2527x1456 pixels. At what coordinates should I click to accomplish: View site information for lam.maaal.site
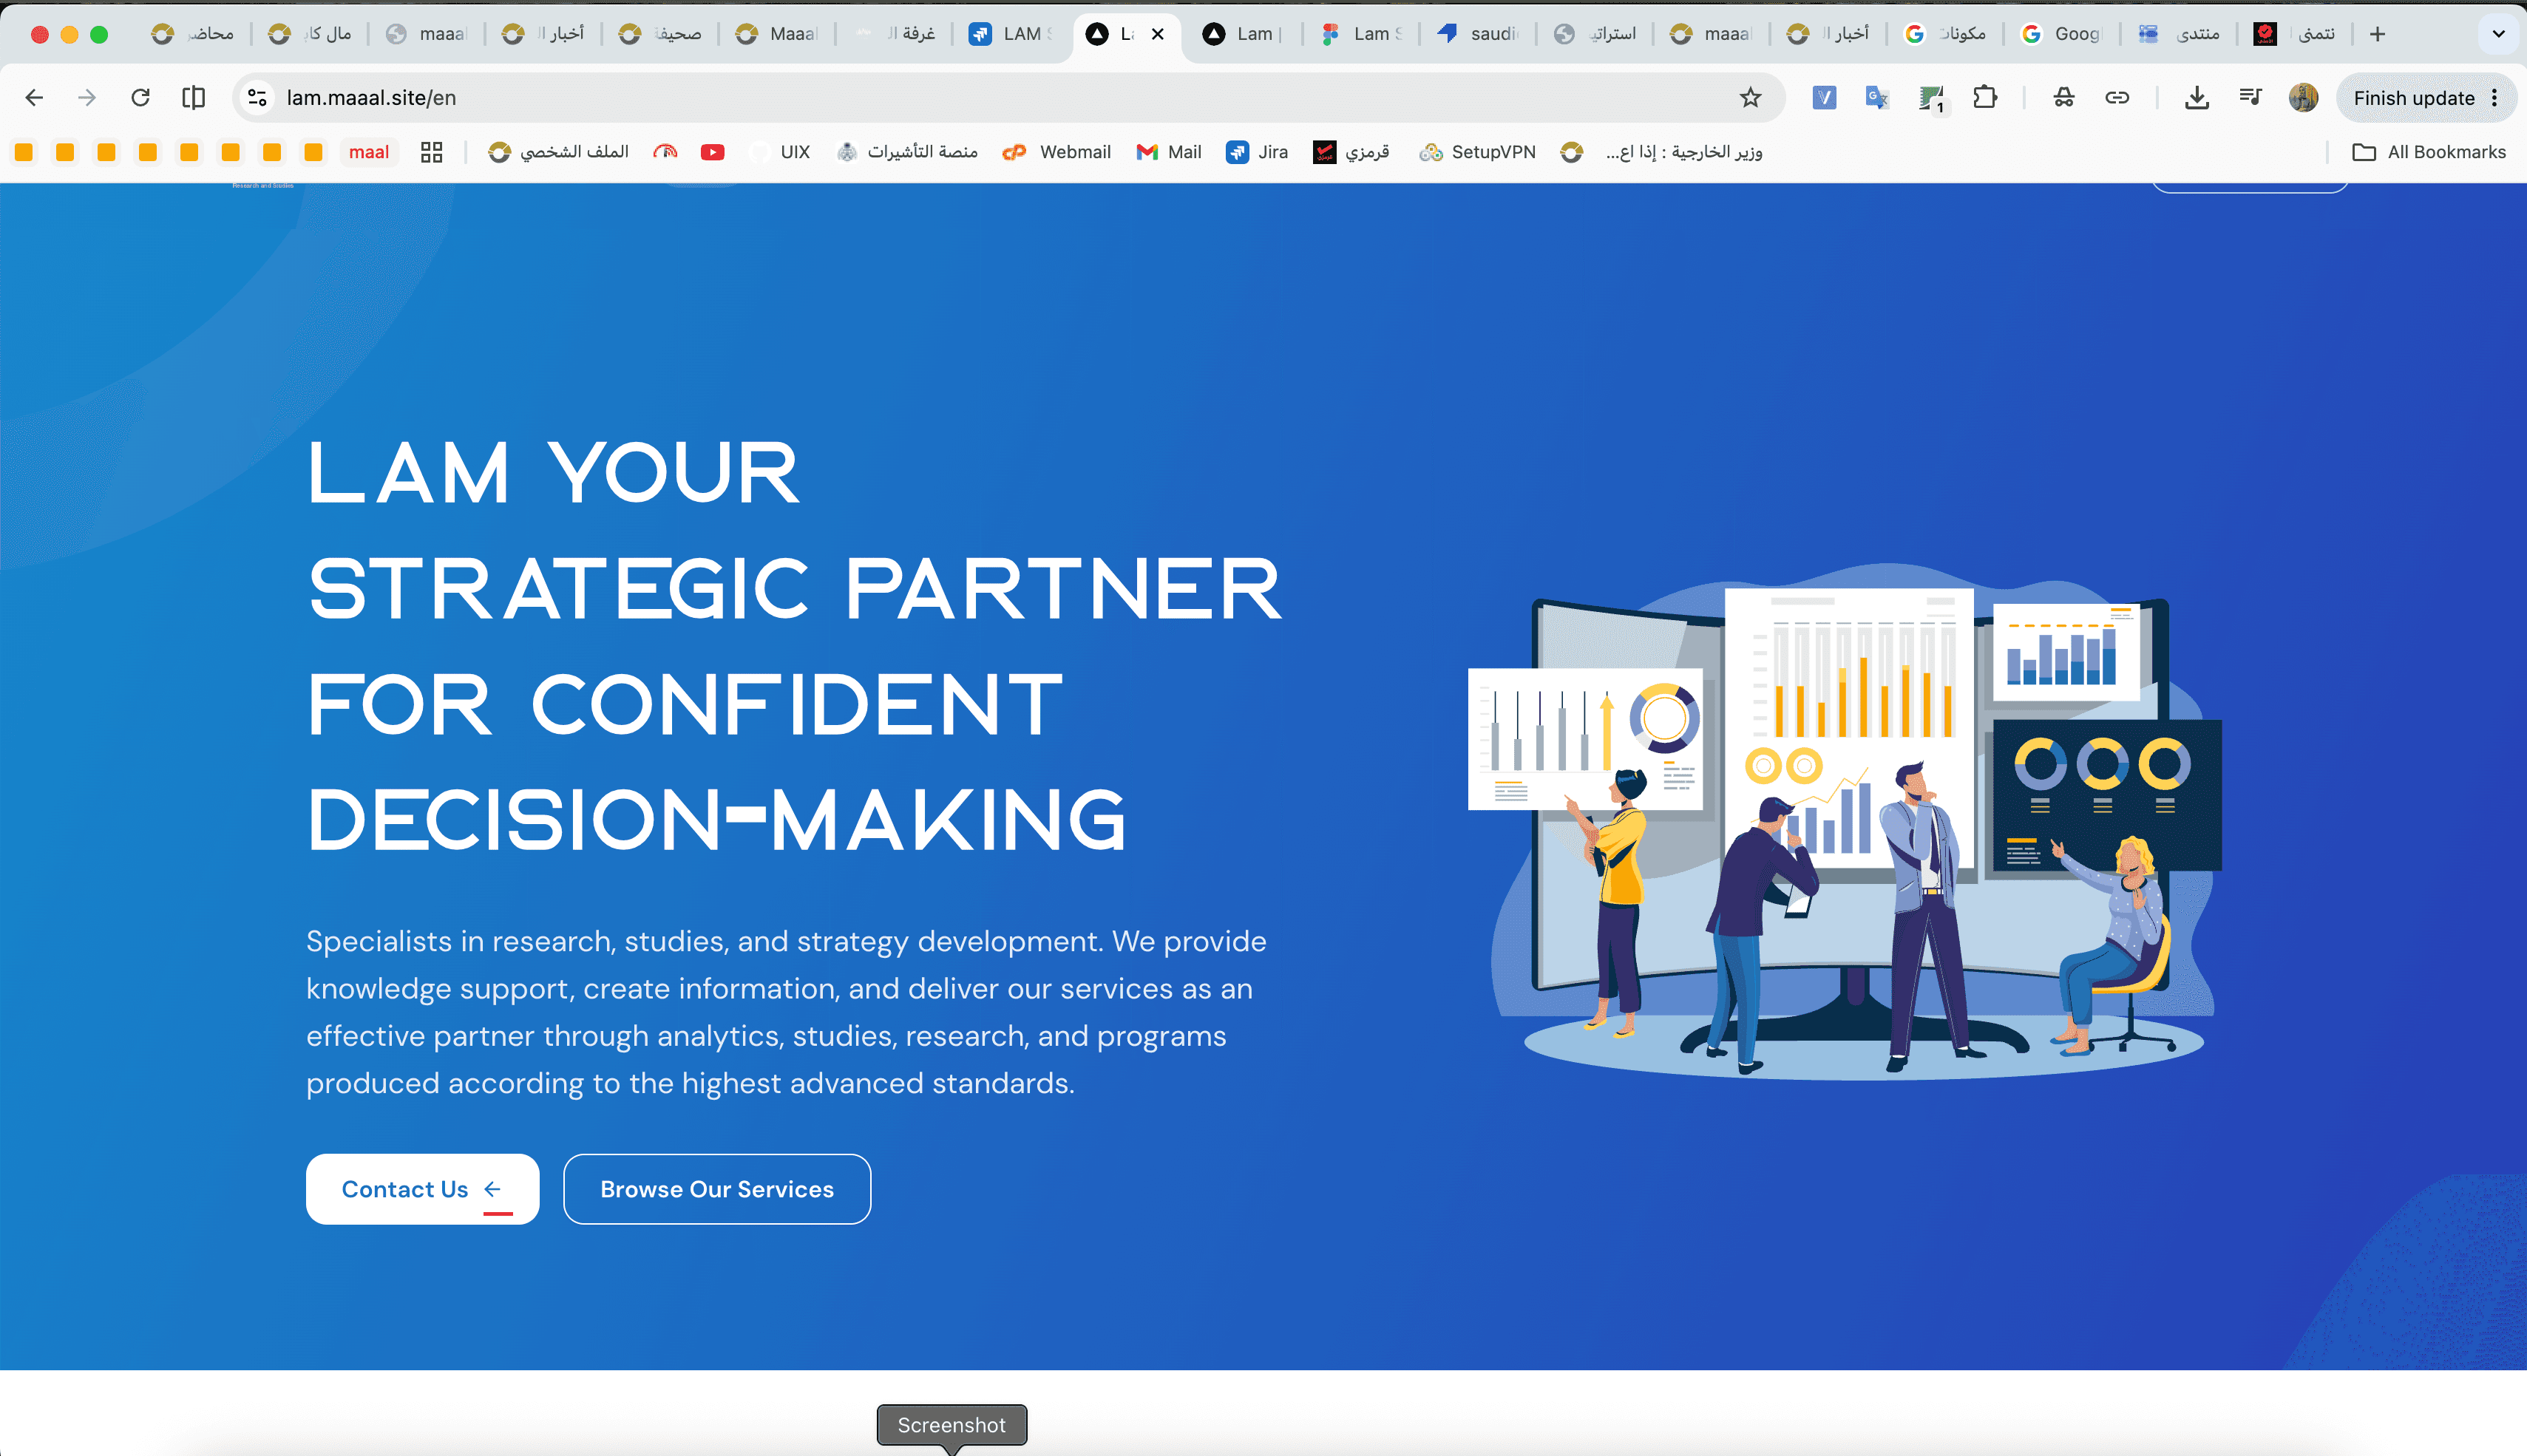tap(257, 97)
